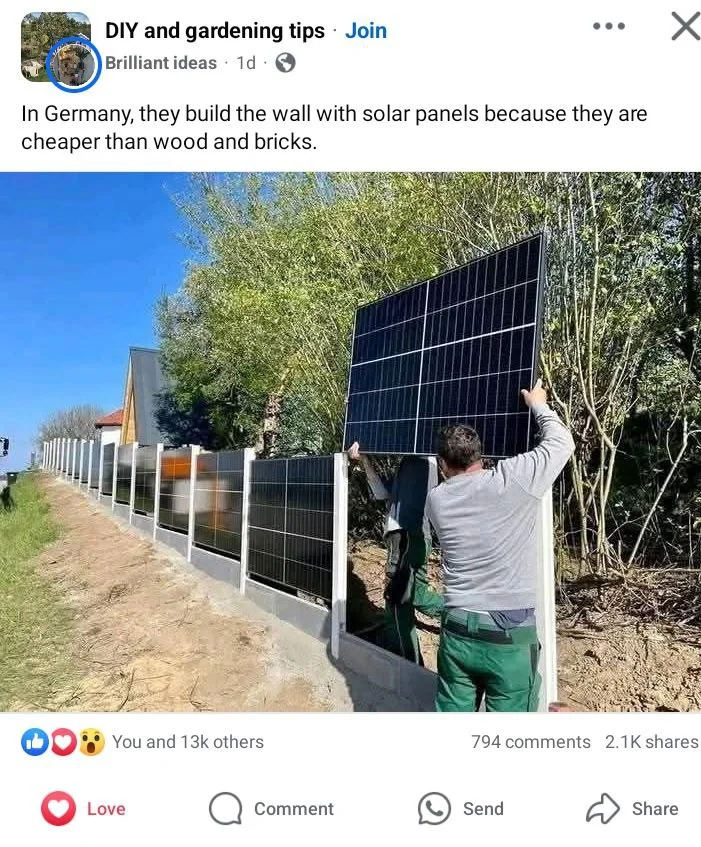Close the post with the X icon
Image resolution: width=701 pixels, height=847 pixels.
(686, 26)
